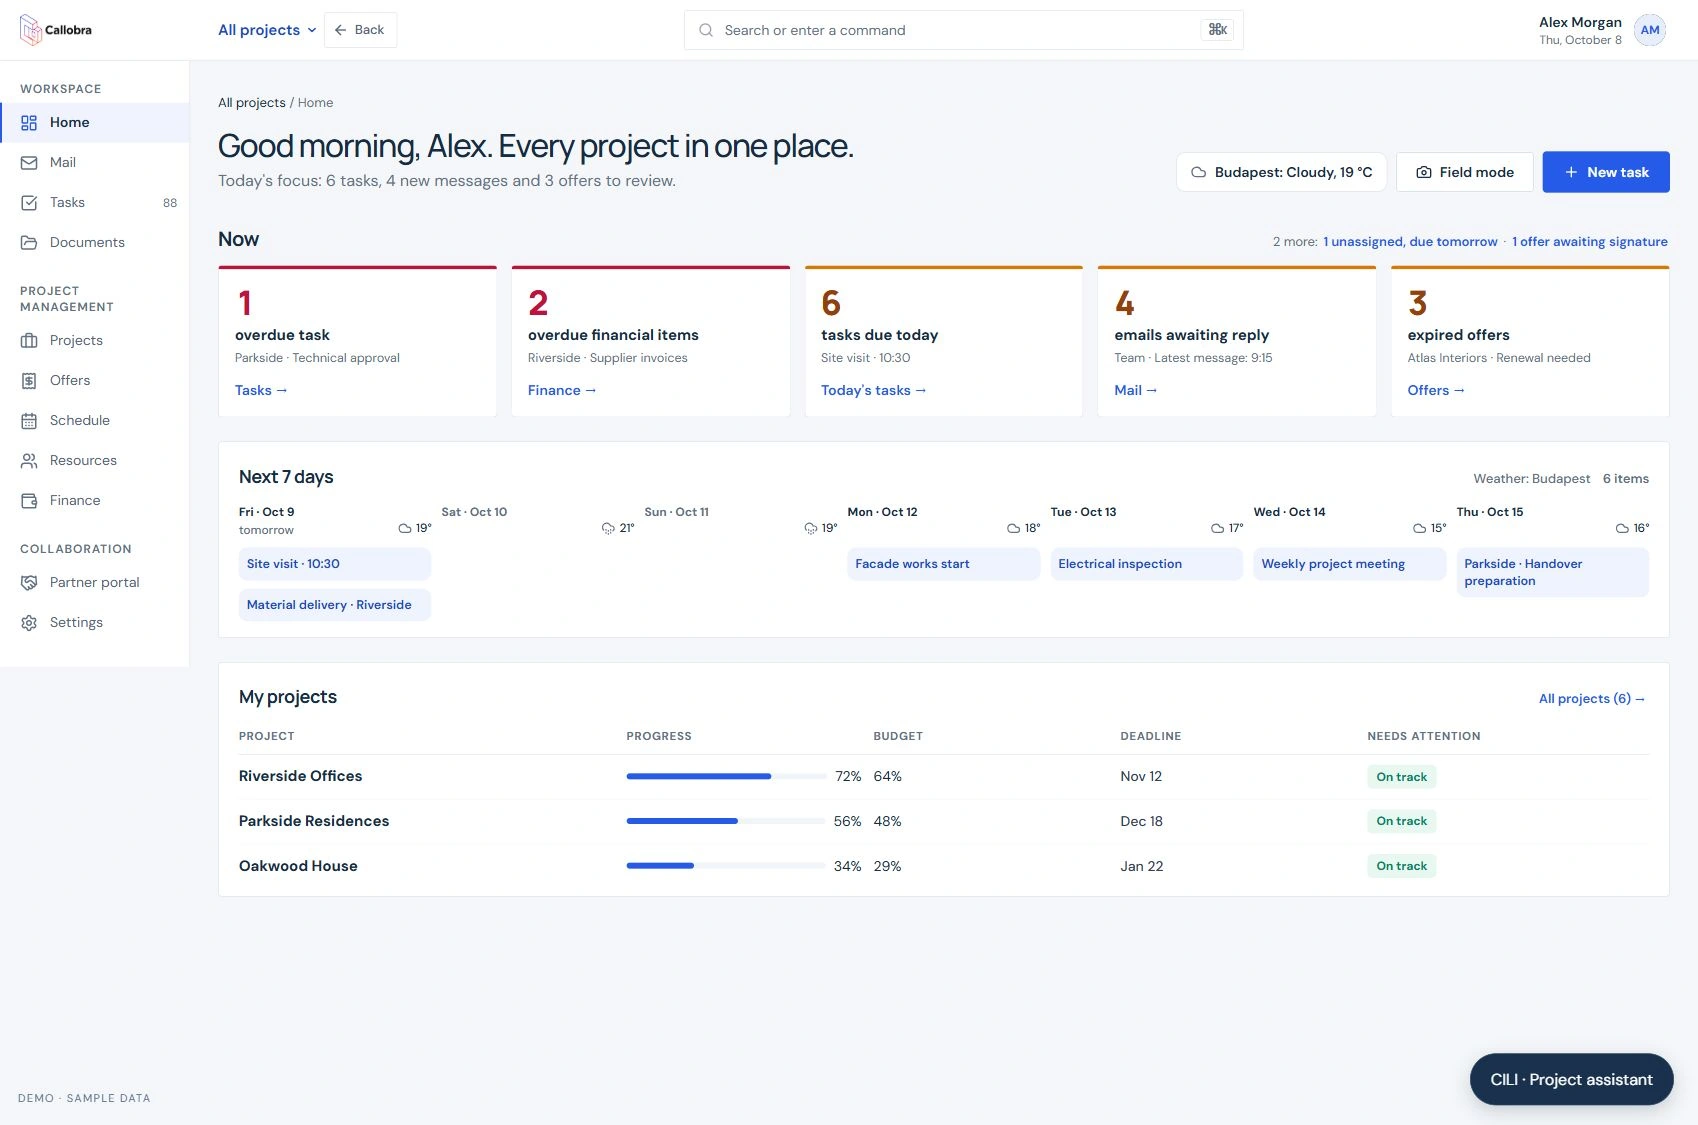
Task: Open Offers via the invoice icon
Action: tap(29, 381)
